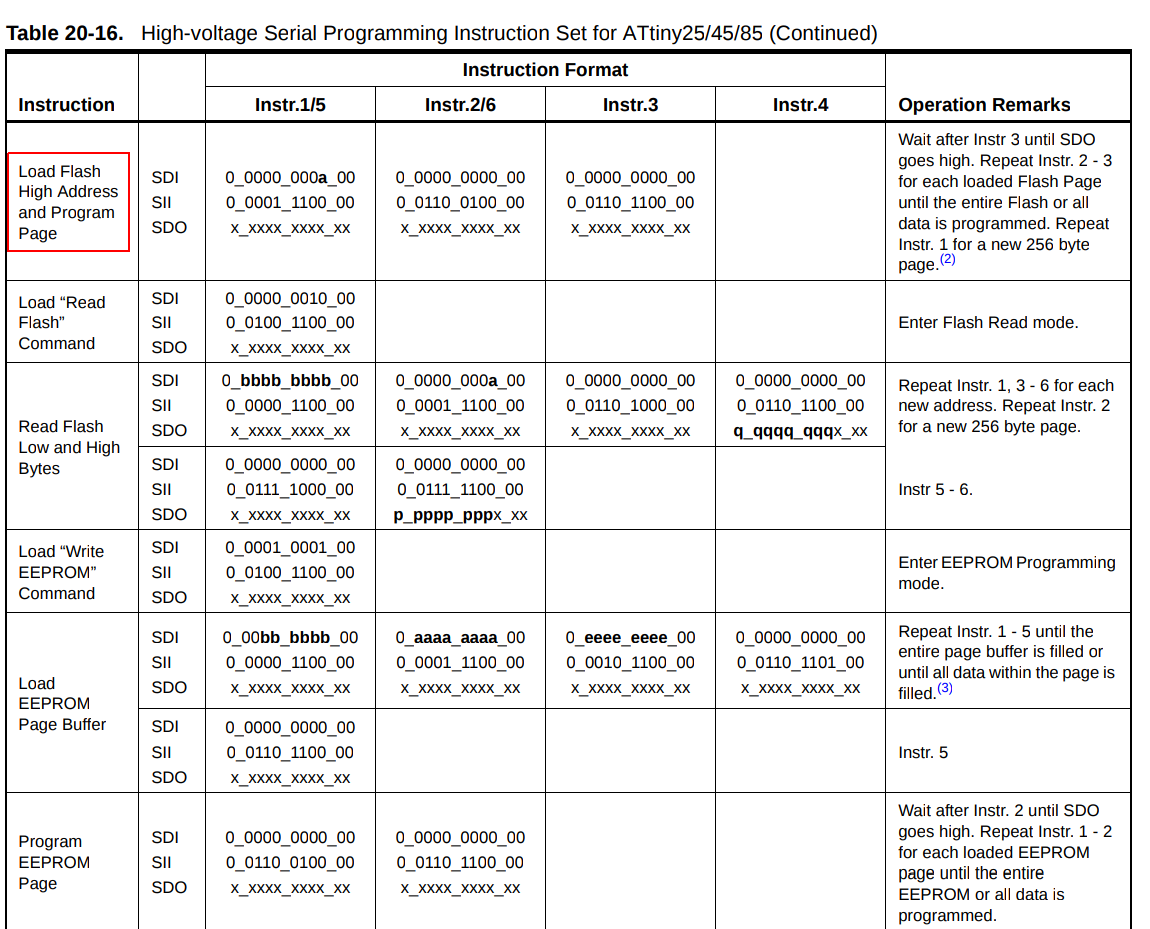
Task: Click '0_0110_0100_00' in Program EEPROM Page row
Action: 290,862
